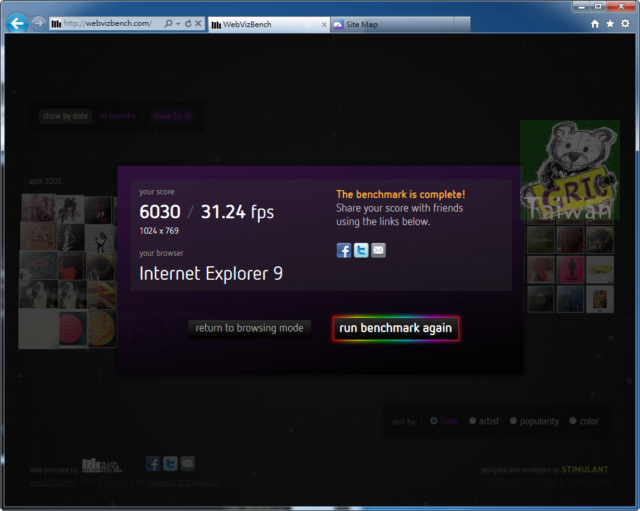Click the footer email envelope icon

click(188, 464)
